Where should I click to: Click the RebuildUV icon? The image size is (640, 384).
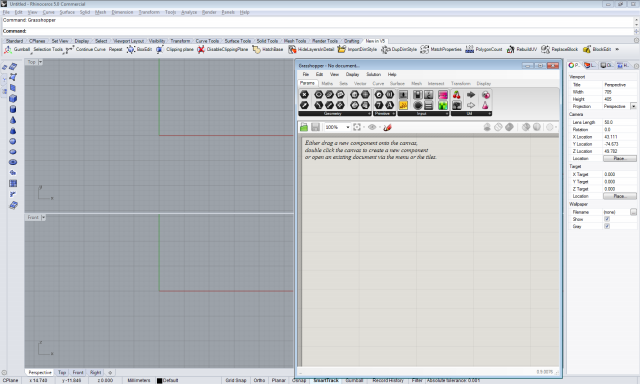(511, 49)
